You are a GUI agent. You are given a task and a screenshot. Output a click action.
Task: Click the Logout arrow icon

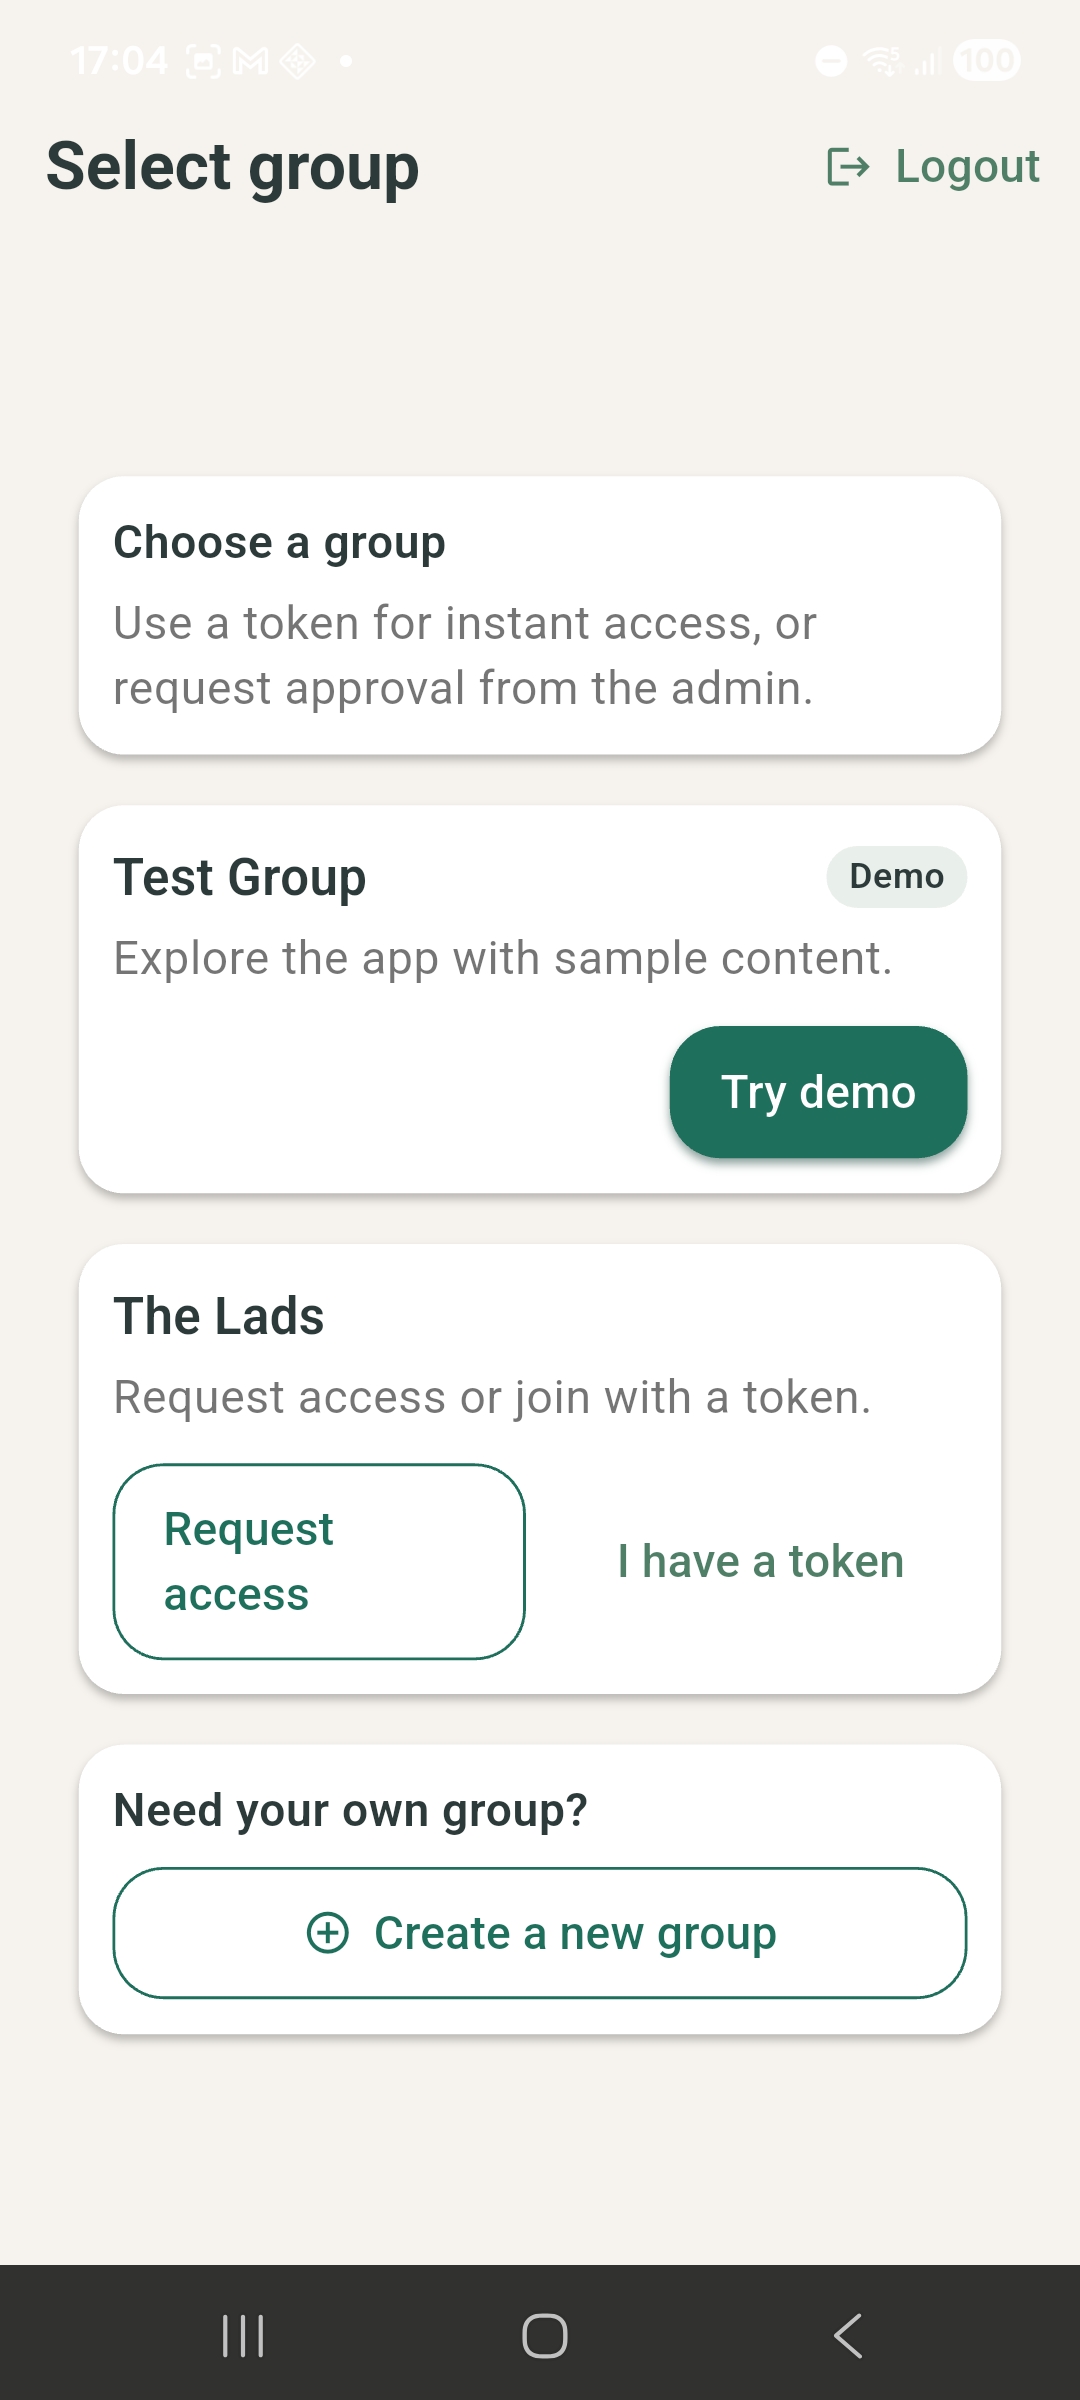(x=848, y=167)
